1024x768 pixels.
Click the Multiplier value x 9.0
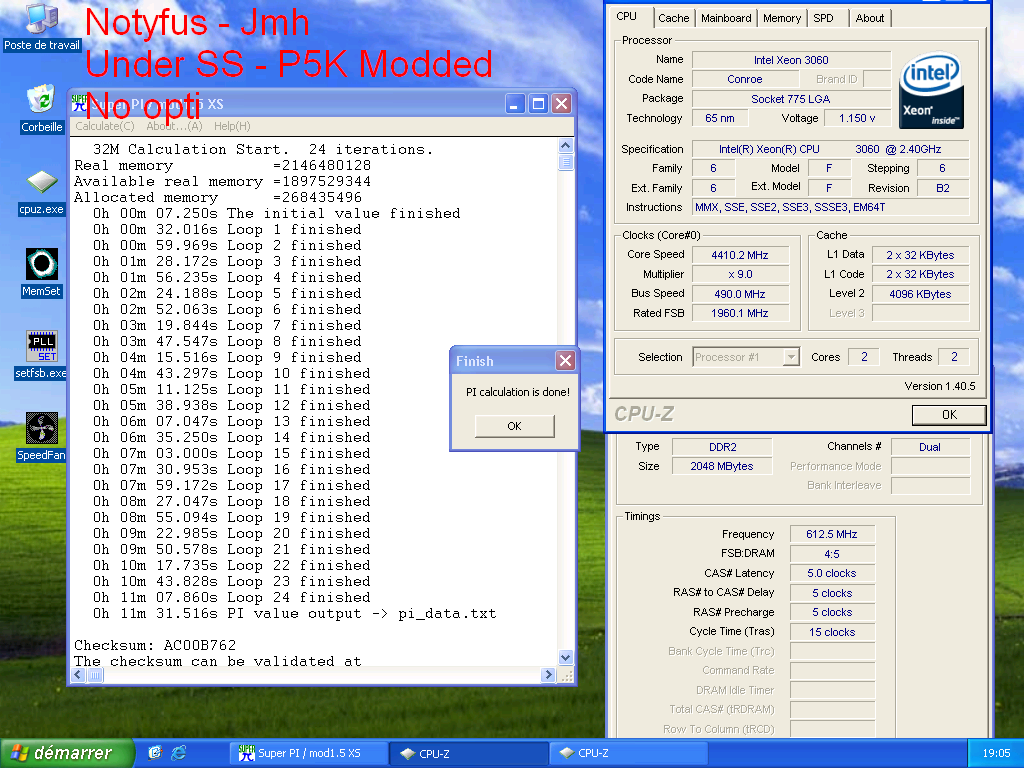(740, 274)
